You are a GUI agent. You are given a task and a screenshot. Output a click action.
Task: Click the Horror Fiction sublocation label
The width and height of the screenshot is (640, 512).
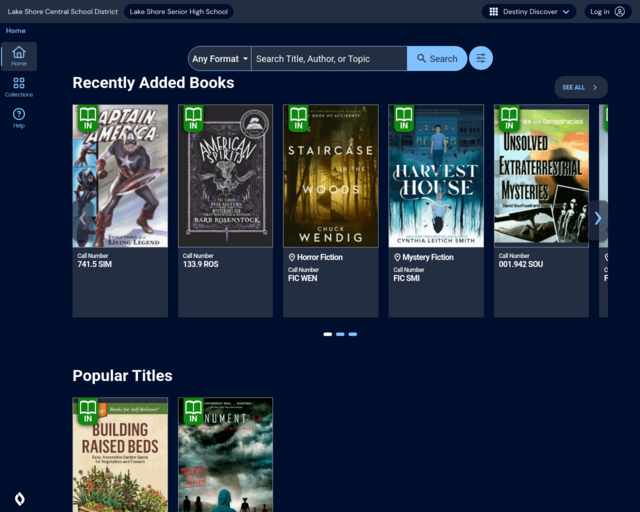(x=320, y=257)
